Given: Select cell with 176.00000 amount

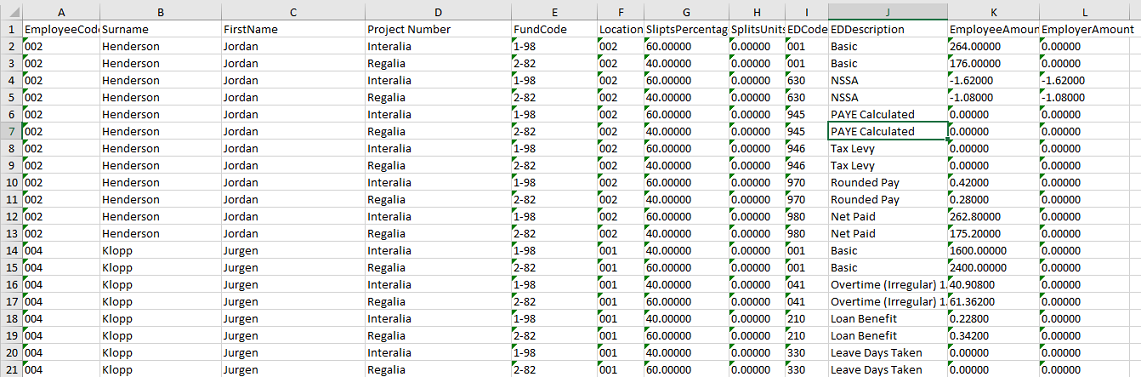Looking at the screenshot, I should [993, 63].
